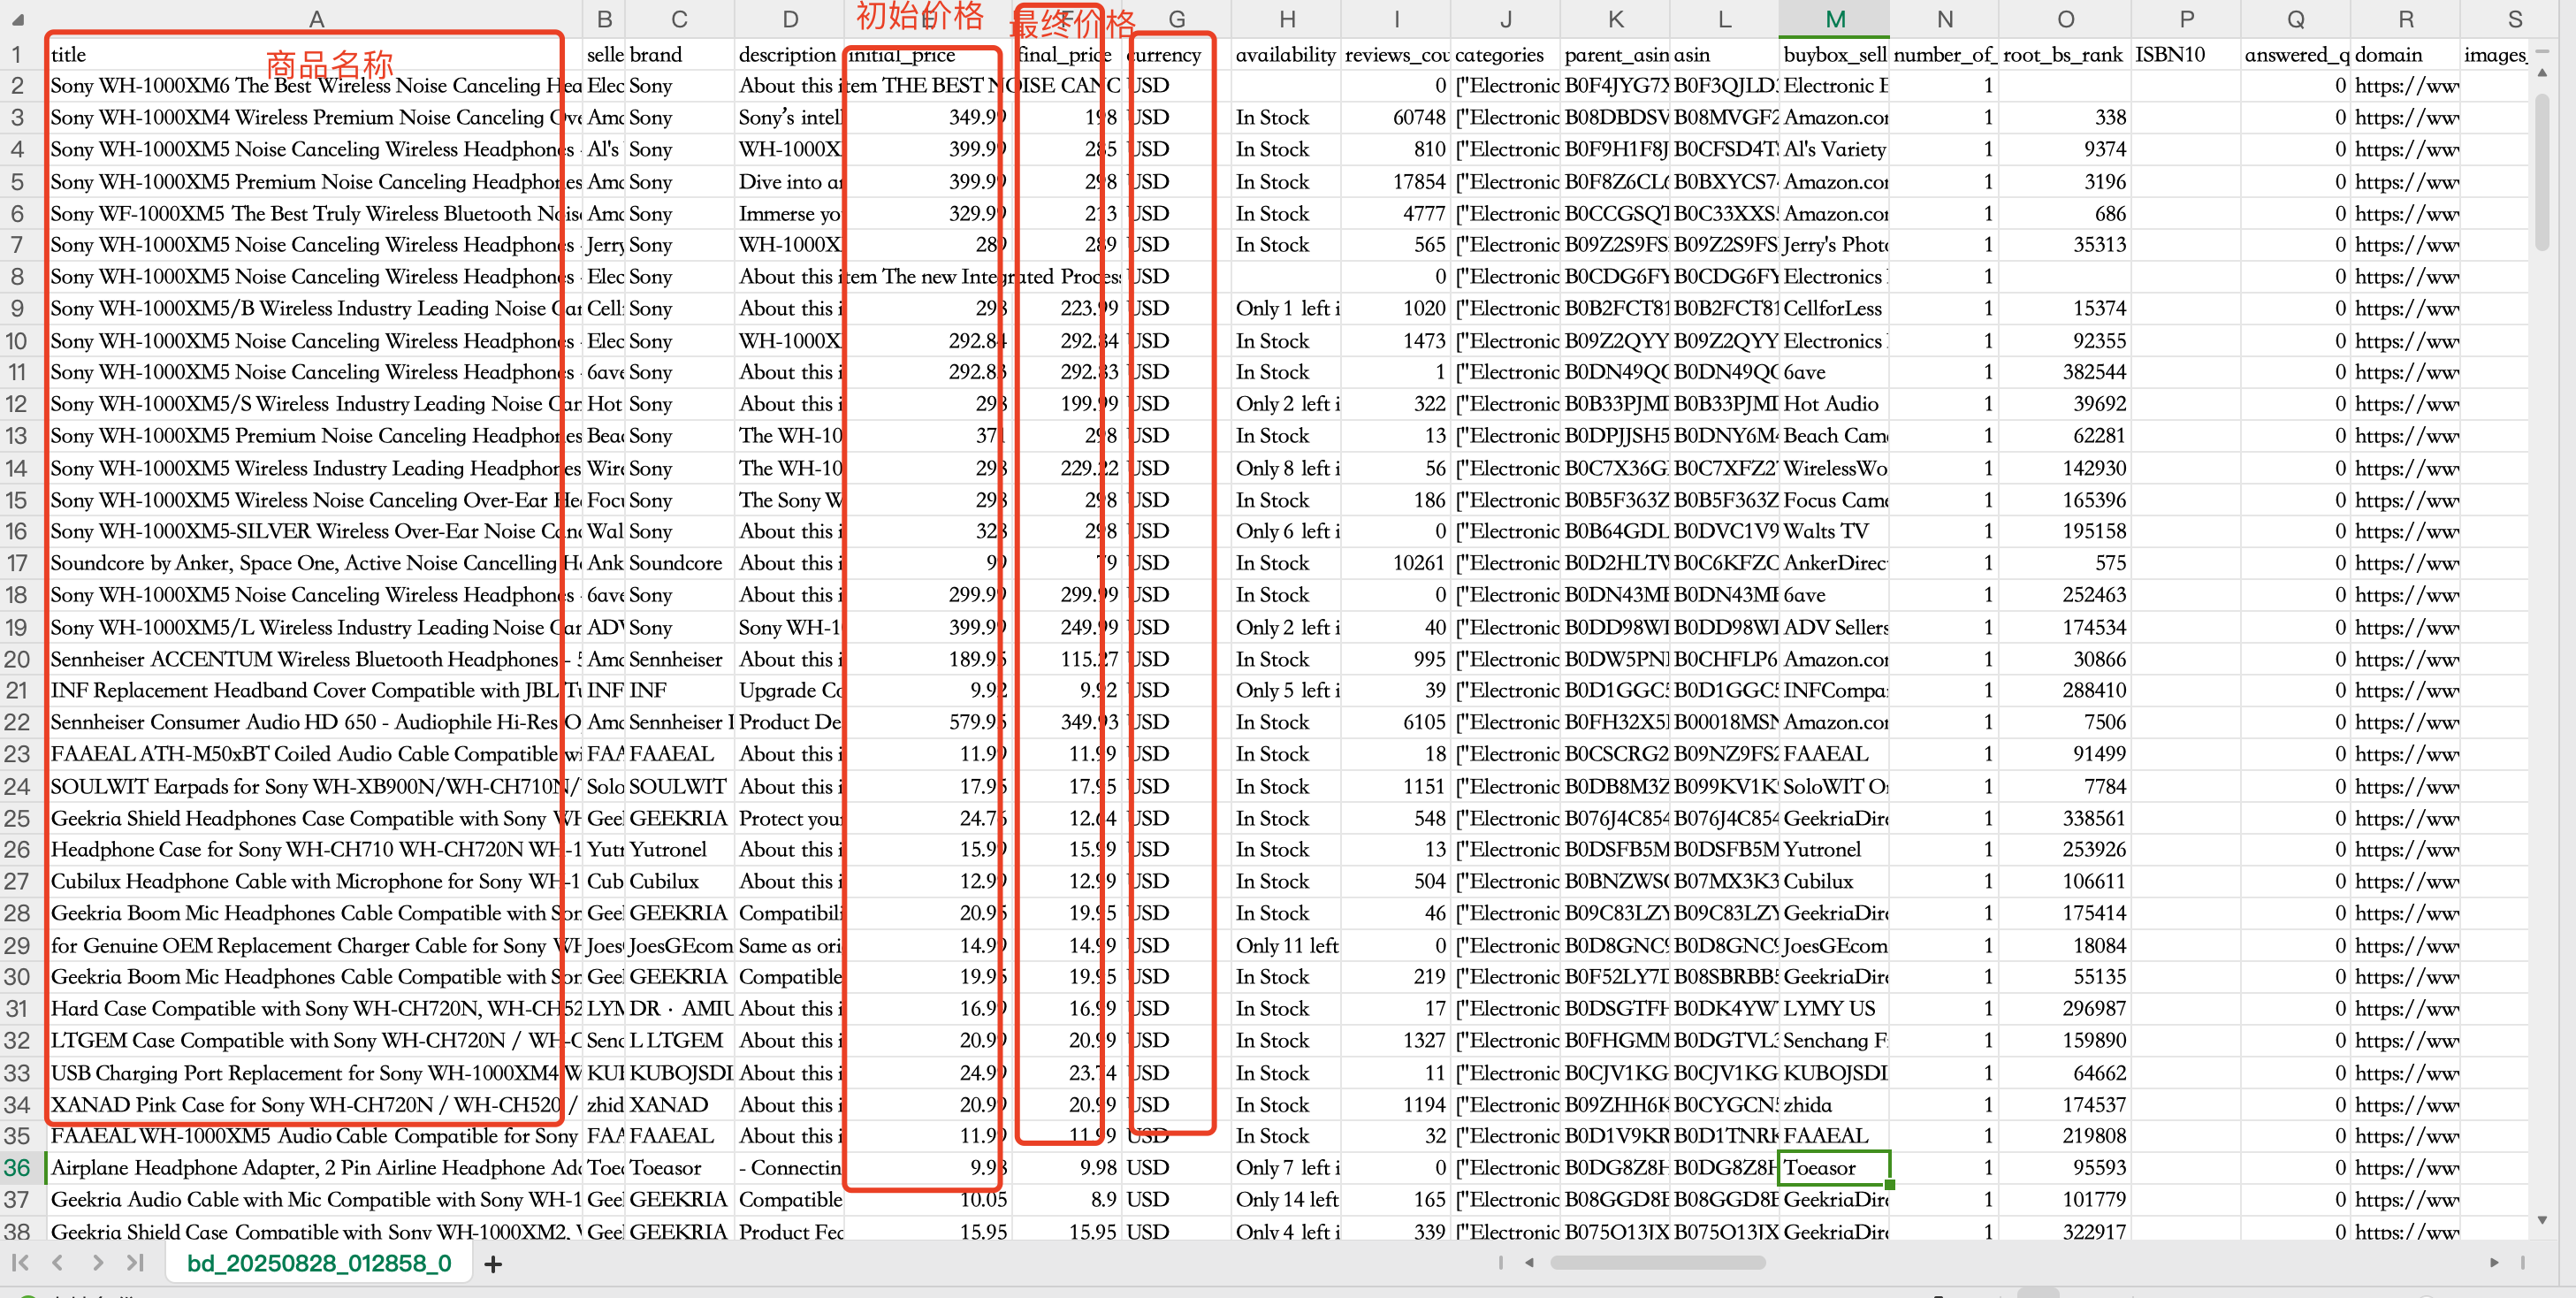The width and height of the screenshot is (2576, 1298).
Task: Select column R header
Action: click(2405, 19)
